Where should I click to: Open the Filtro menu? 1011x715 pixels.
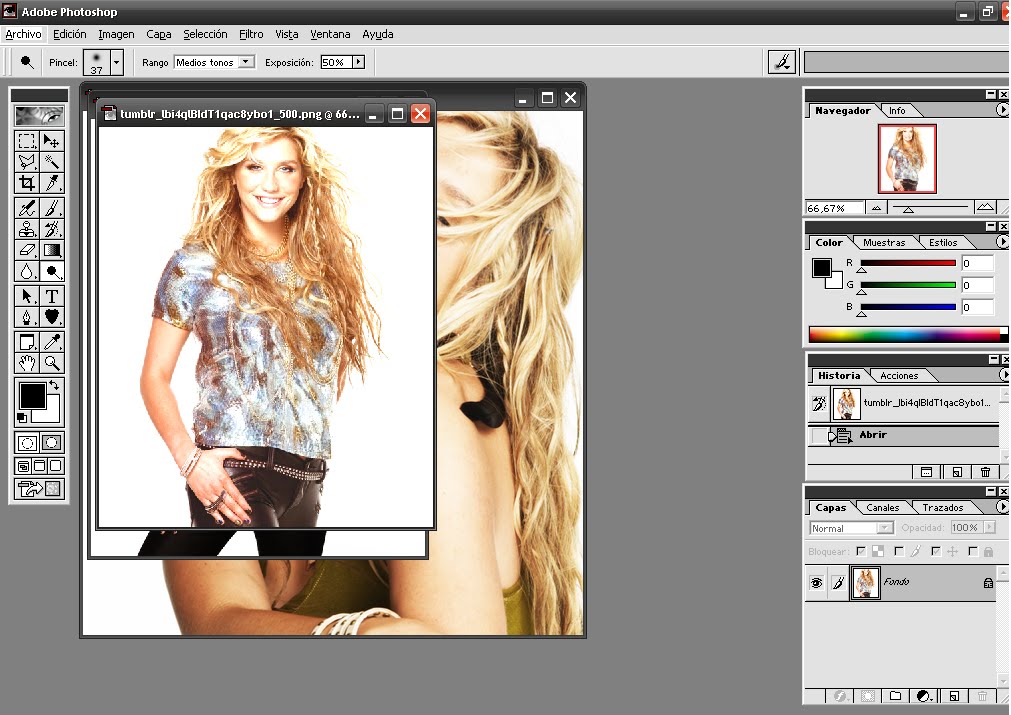tap(251, 33)
